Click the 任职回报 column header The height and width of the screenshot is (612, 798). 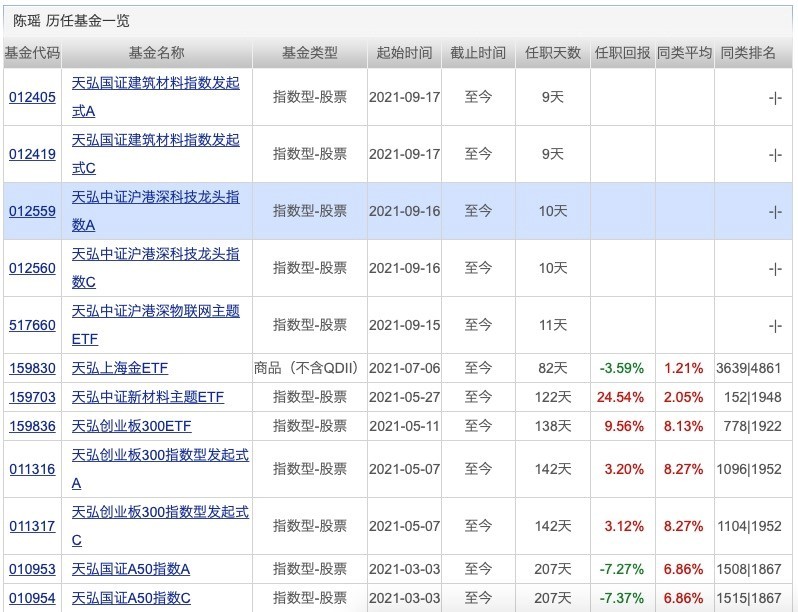tap(622, 53)
